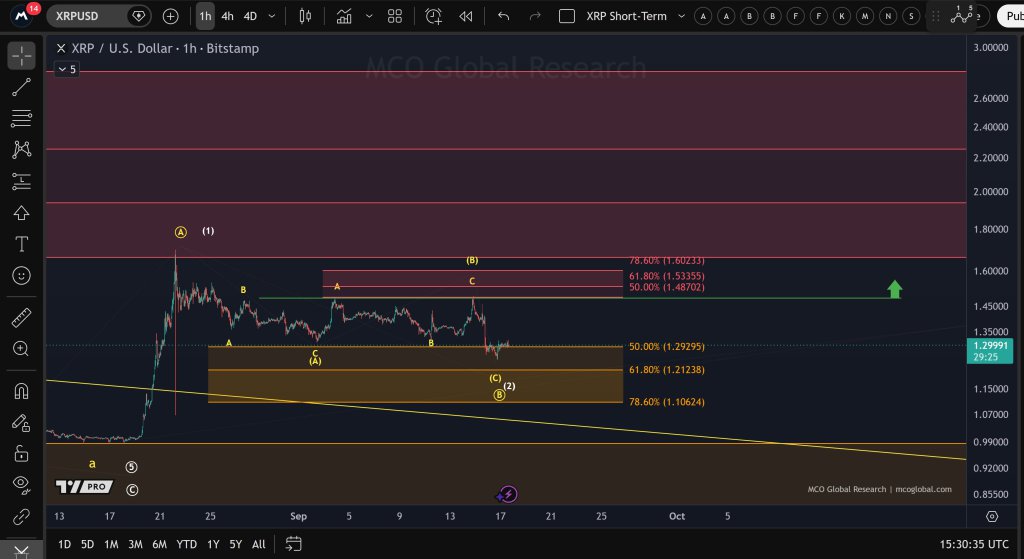Screen dimensions: 1024x559
Task: Open the alert clock icon
Action: [433, 16]
